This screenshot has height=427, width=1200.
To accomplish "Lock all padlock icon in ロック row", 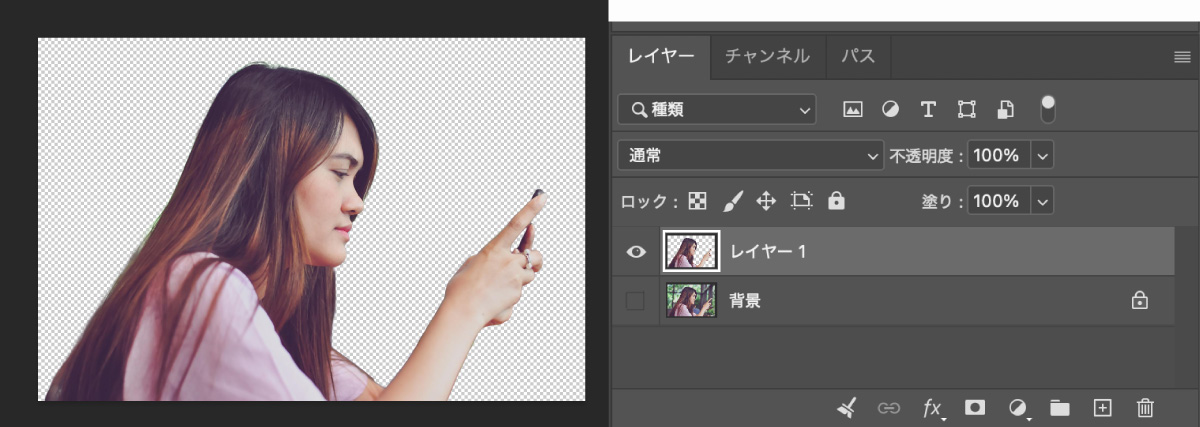I will click(836, 202).
